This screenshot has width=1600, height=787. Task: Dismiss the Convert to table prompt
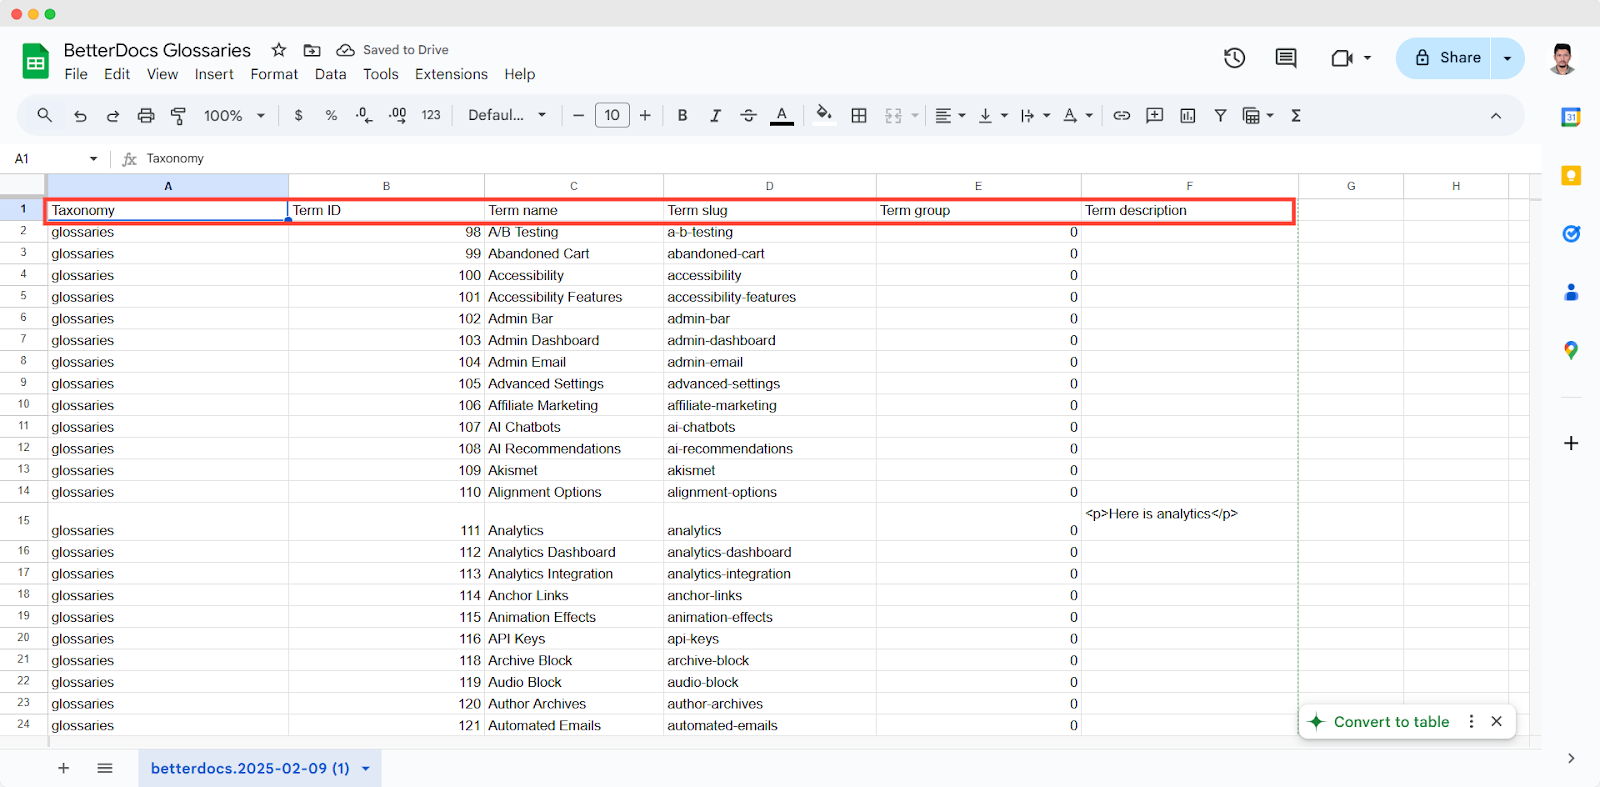1496,721
